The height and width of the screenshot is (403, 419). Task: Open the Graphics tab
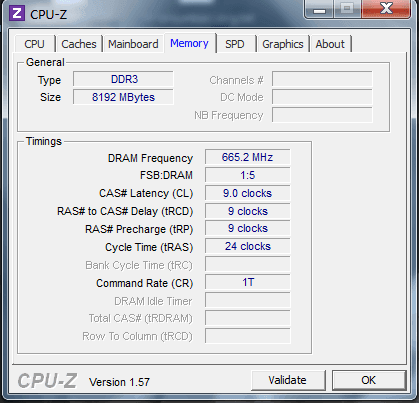coord(283,44)
